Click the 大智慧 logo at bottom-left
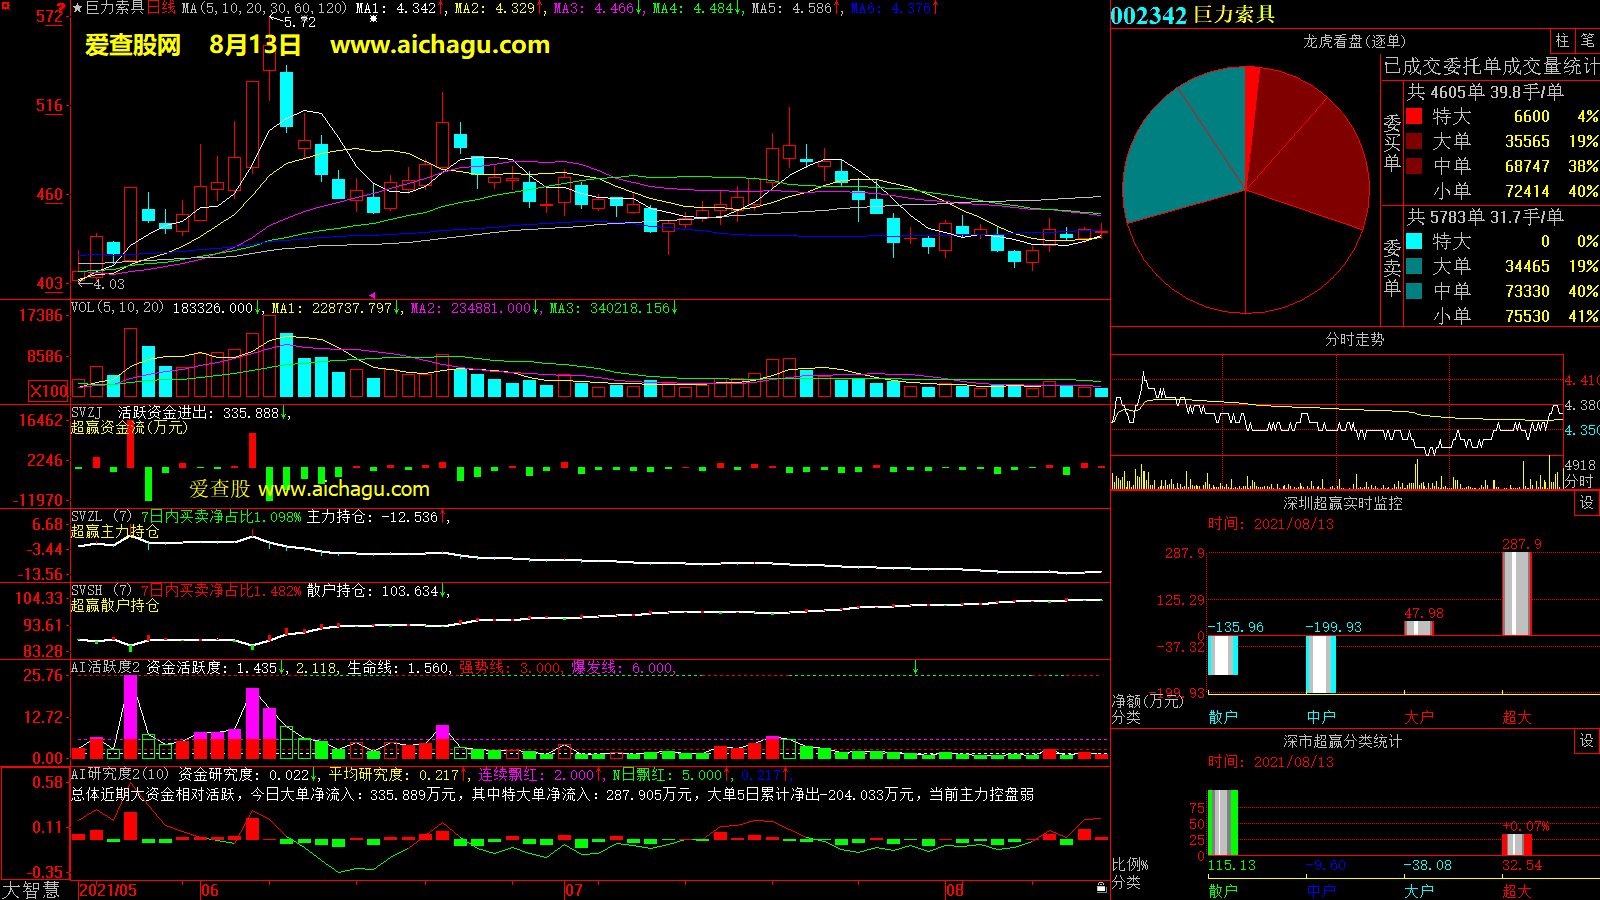 (31, 889)
